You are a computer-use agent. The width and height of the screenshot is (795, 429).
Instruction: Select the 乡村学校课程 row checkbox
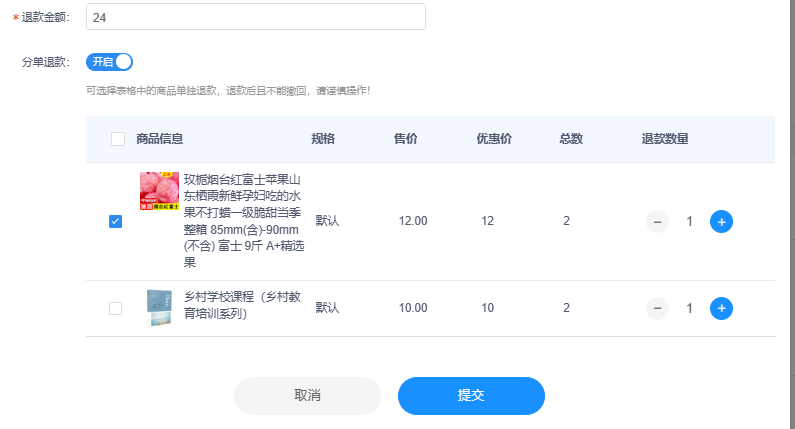click(x=115, y=308)
